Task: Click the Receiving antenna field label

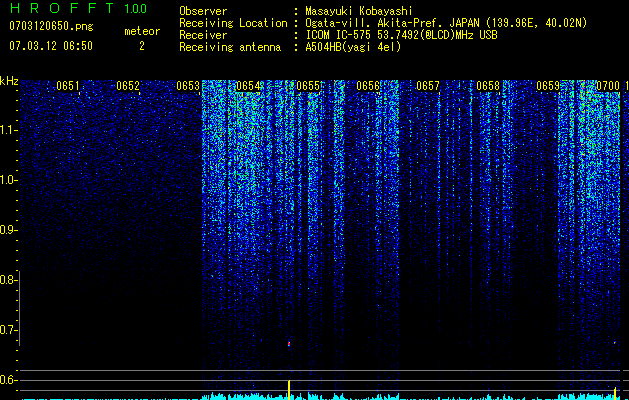Action: (x=230, y=47)
